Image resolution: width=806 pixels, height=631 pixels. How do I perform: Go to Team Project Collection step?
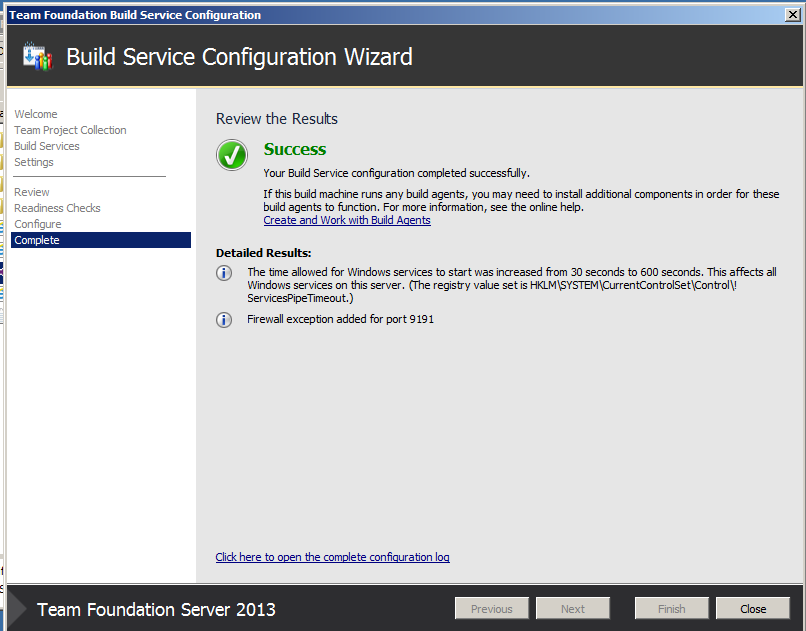[x=70, y=130]
